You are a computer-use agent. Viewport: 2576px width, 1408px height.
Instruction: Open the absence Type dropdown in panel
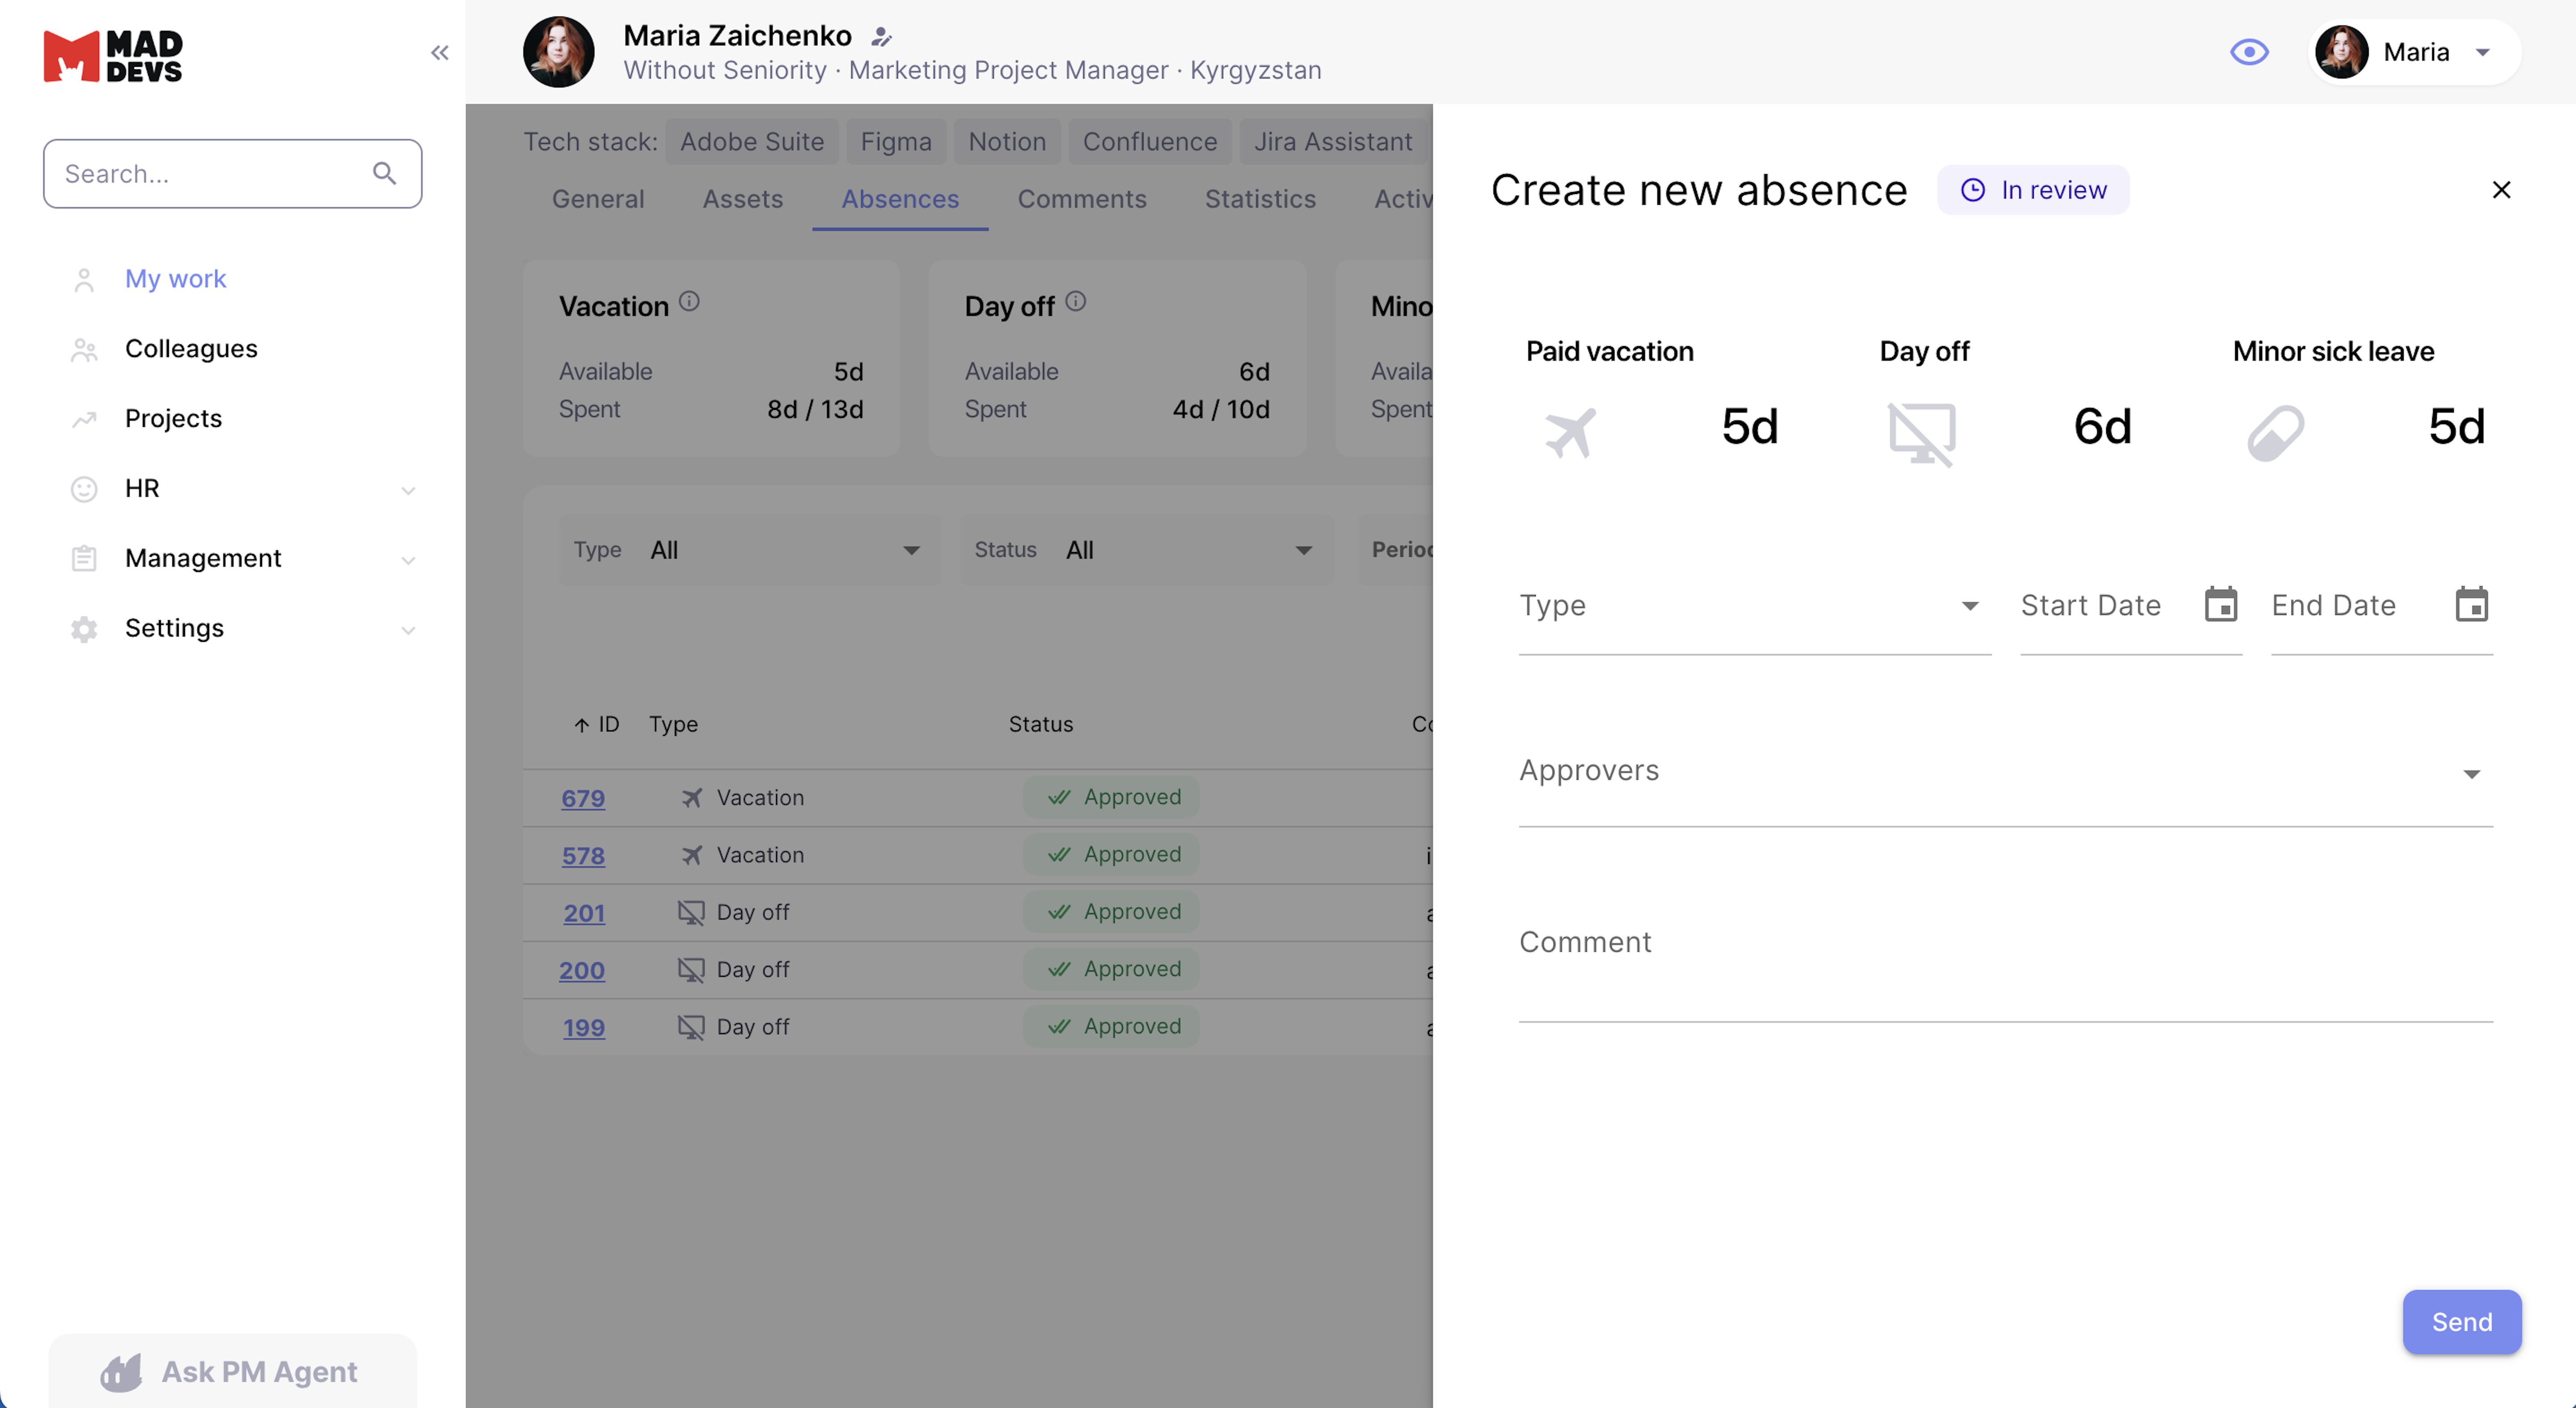tap(1755, 606)
